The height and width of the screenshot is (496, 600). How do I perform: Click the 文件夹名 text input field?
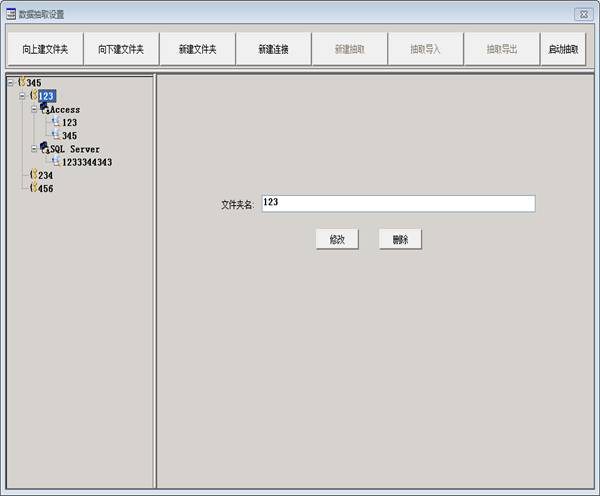[397, 203]
